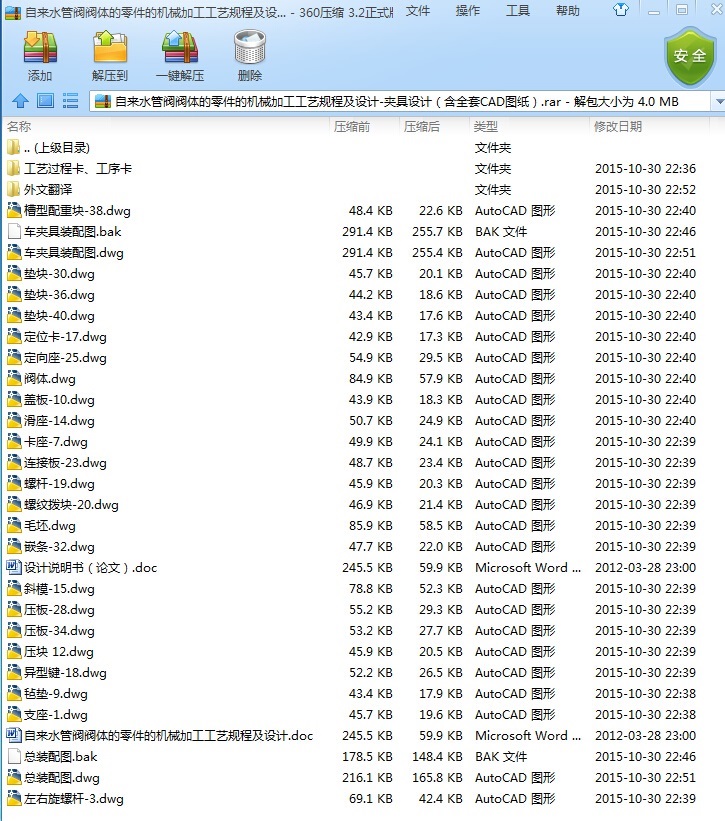Open the 工具 menu

(x=518, y=11)
